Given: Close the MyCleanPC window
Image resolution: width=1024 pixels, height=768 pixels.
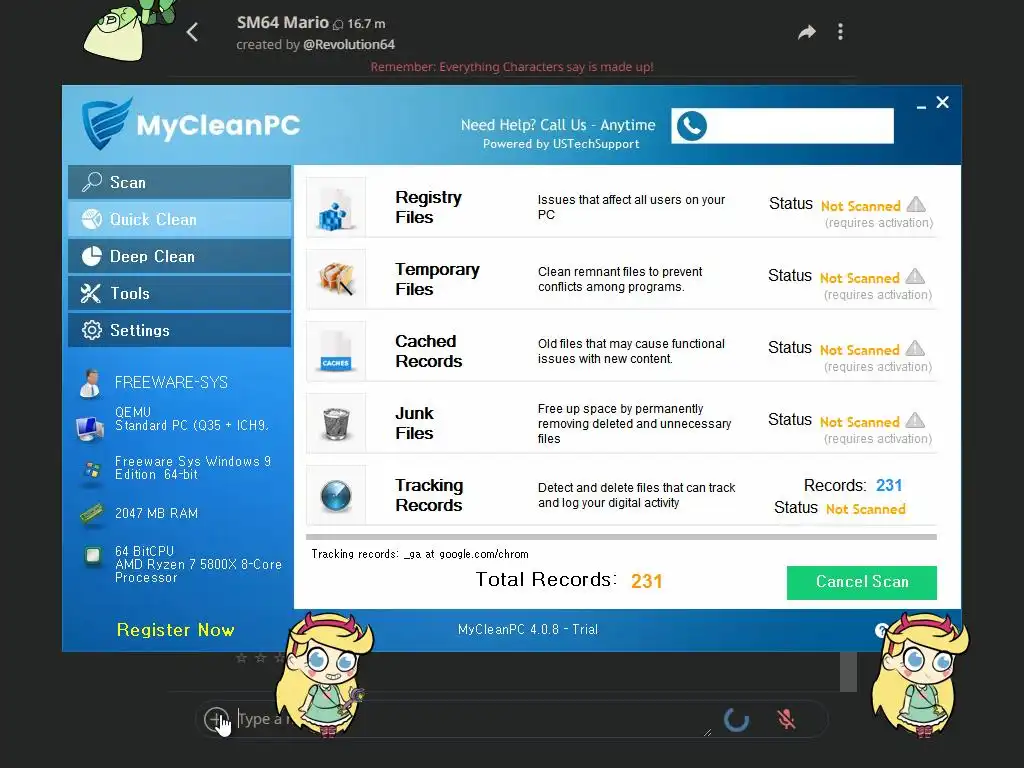Looking at the screenshot, I should point(942,103).
